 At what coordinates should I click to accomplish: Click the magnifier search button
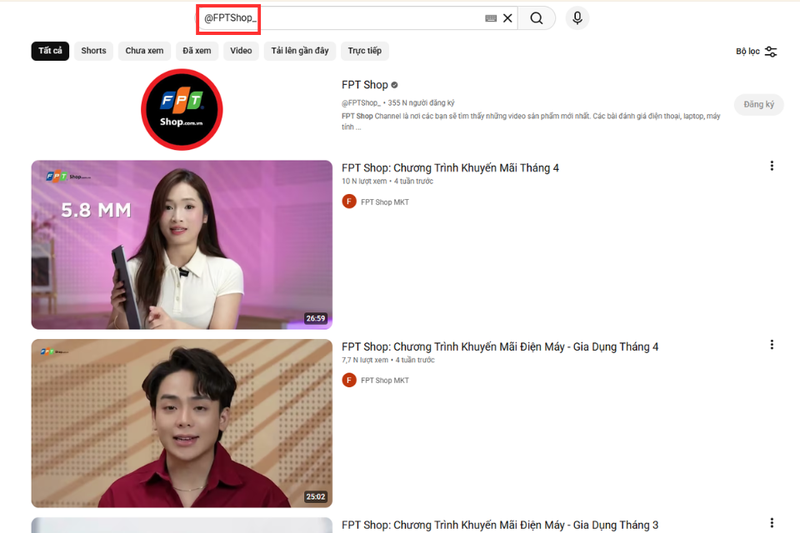(x=536, y=18)
